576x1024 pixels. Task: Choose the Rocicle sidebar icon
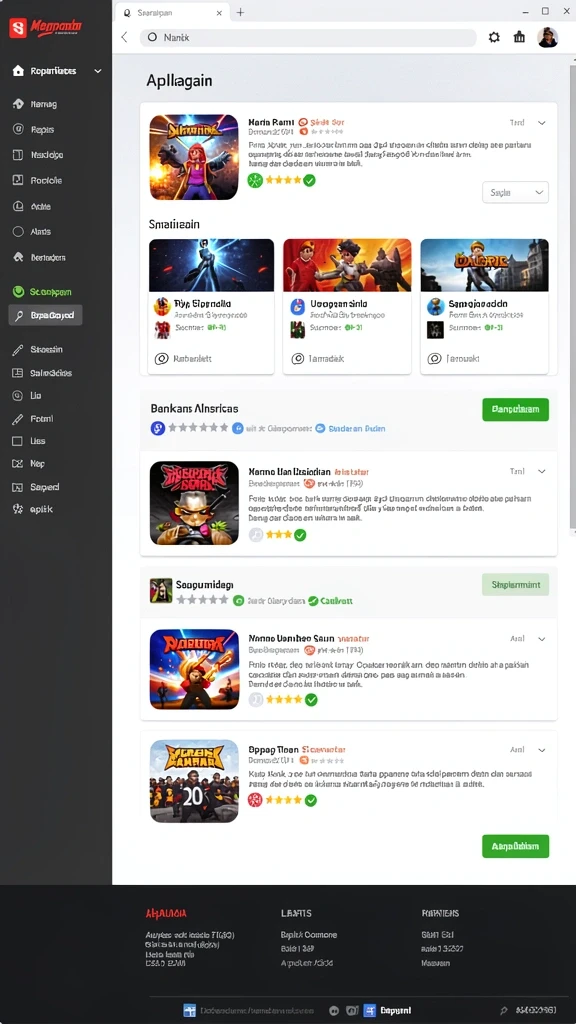tap(18, 180)
